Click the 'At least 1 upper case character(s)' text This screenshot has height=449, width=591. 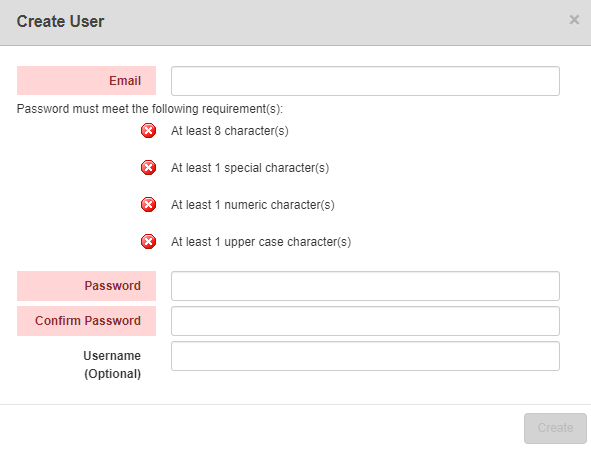coord(261,242)
